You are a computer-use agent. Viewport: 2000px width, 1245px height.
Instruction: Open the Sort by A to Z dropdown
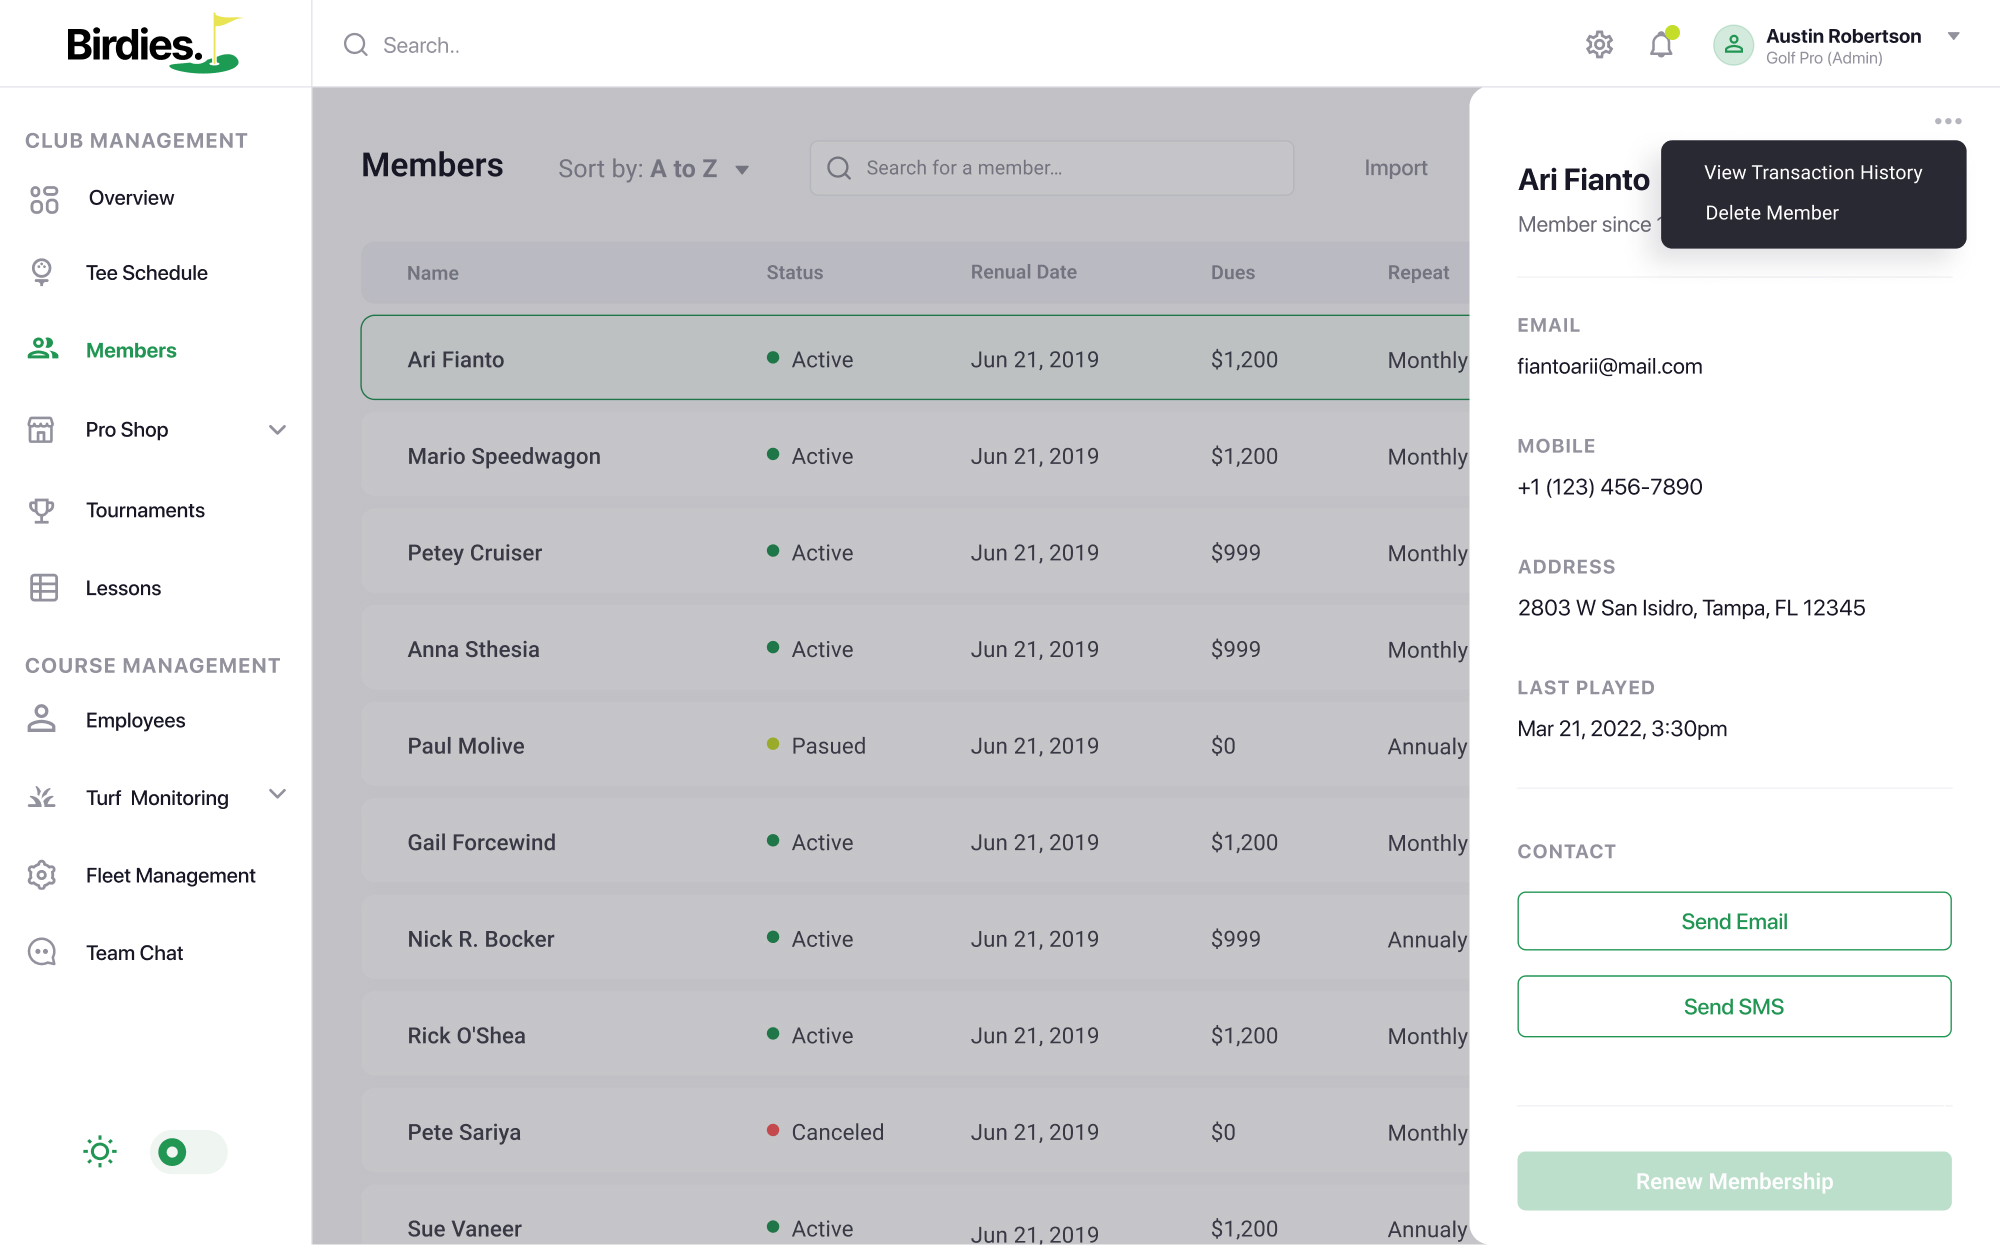[x=654, y=168]
